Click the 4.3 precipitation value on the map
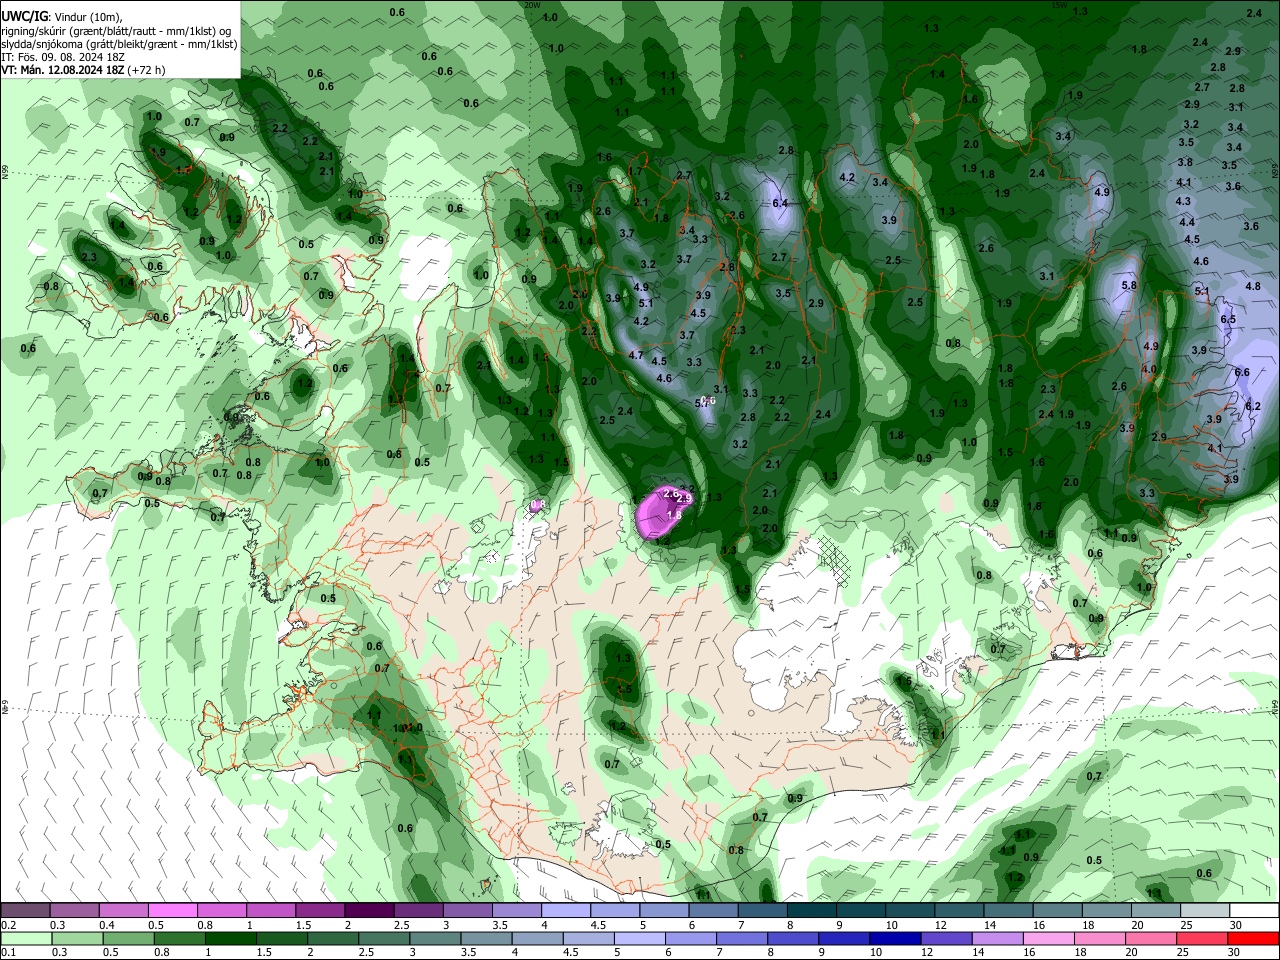The image size is (1280, 960). tap(1183, 201)
